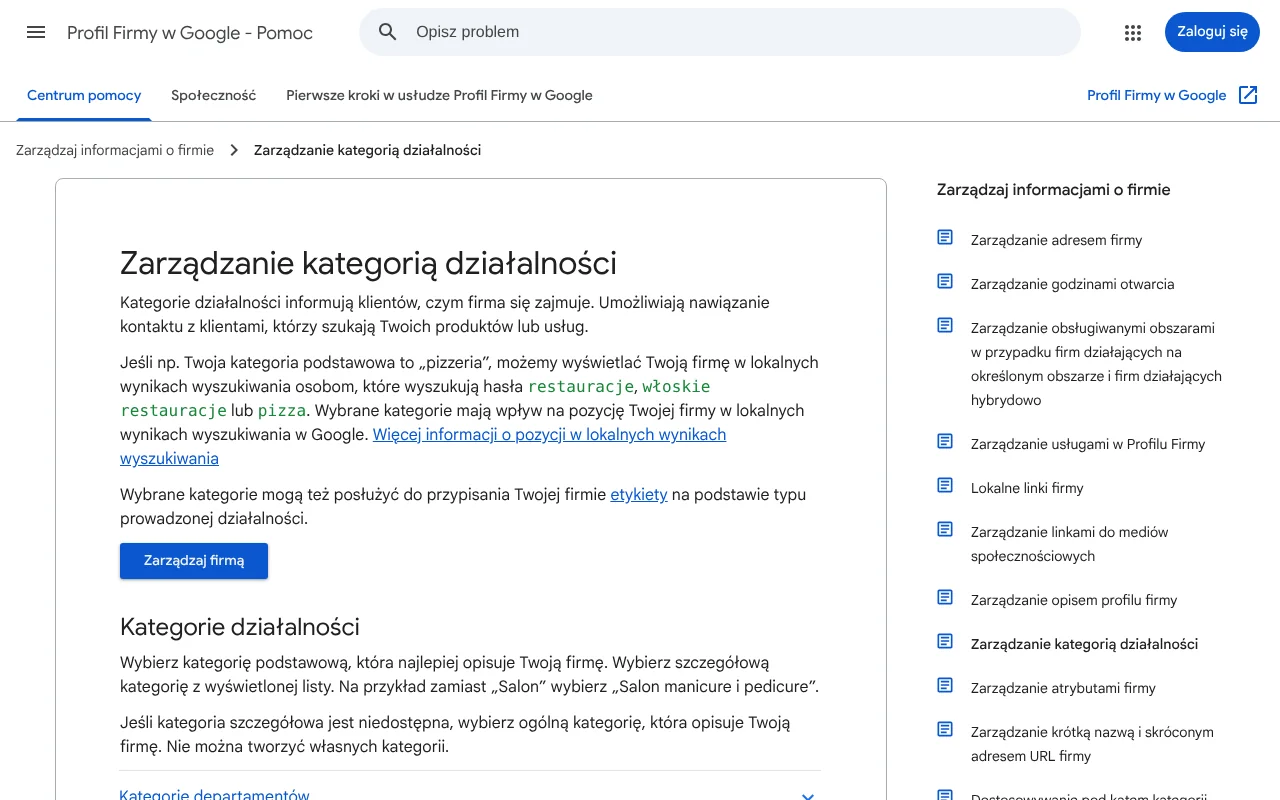
Task: Click the article icon next to Zarządzanie adresem firmy
Action: pyautogui.click(x=945, y=238)
